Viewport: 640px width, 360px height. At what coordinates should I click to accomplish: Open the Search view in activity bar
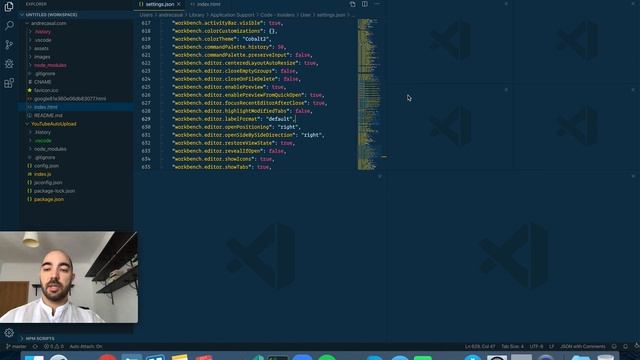9,25
